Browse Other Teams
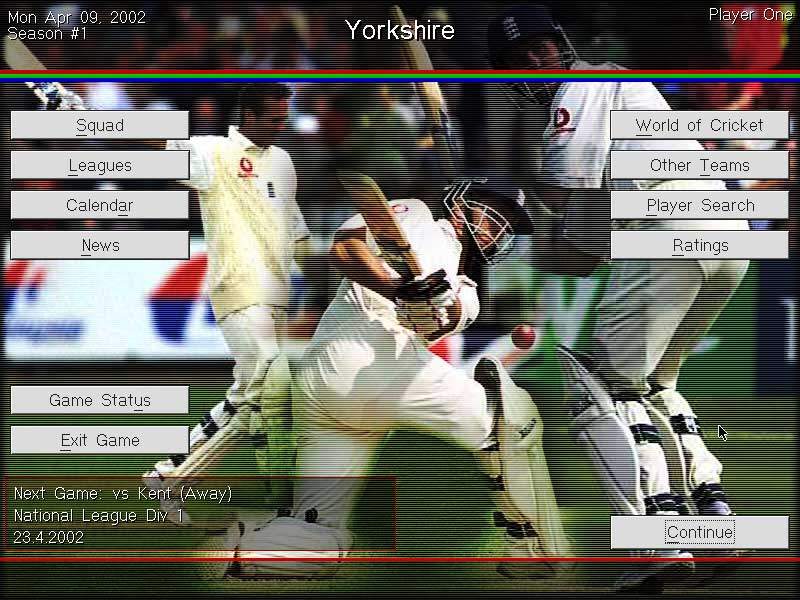The width and height of the screenshot is (800, 600). click(699, 165)
